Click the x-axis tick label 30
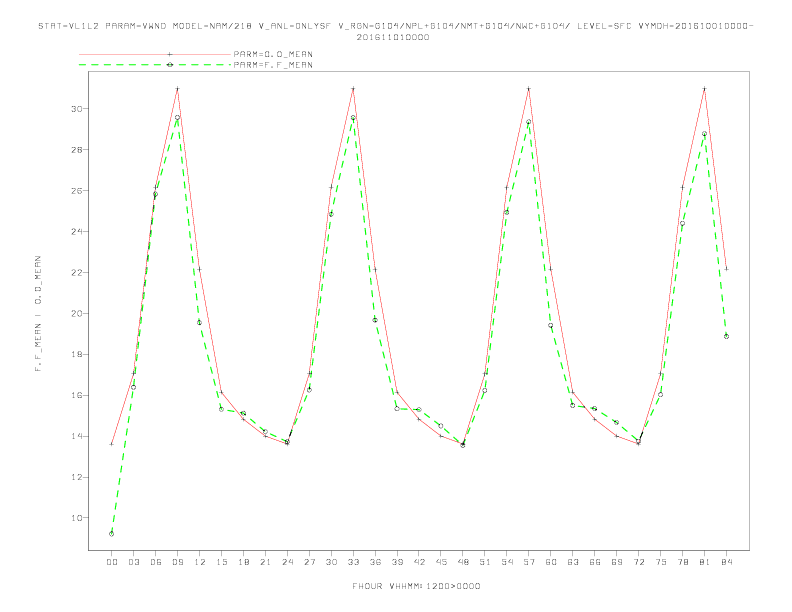The width and height of the screenshot is (792, 612). [x=331, y=562]
